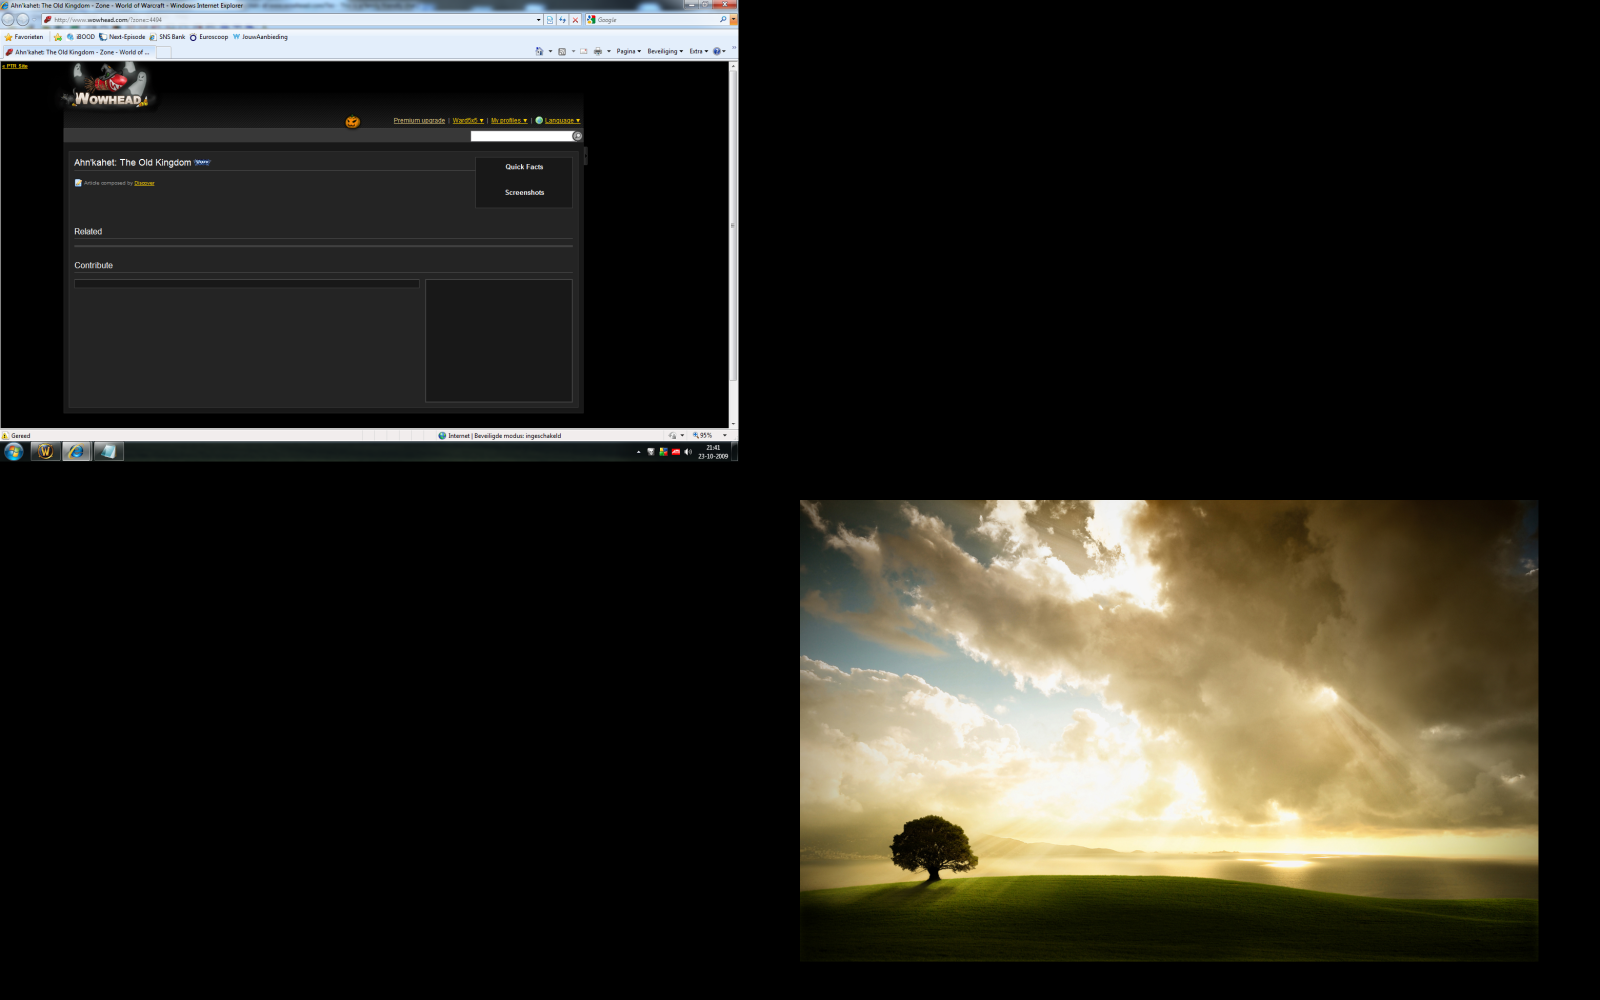
Task: Stop loading with the red X icon
Action: 575,20
